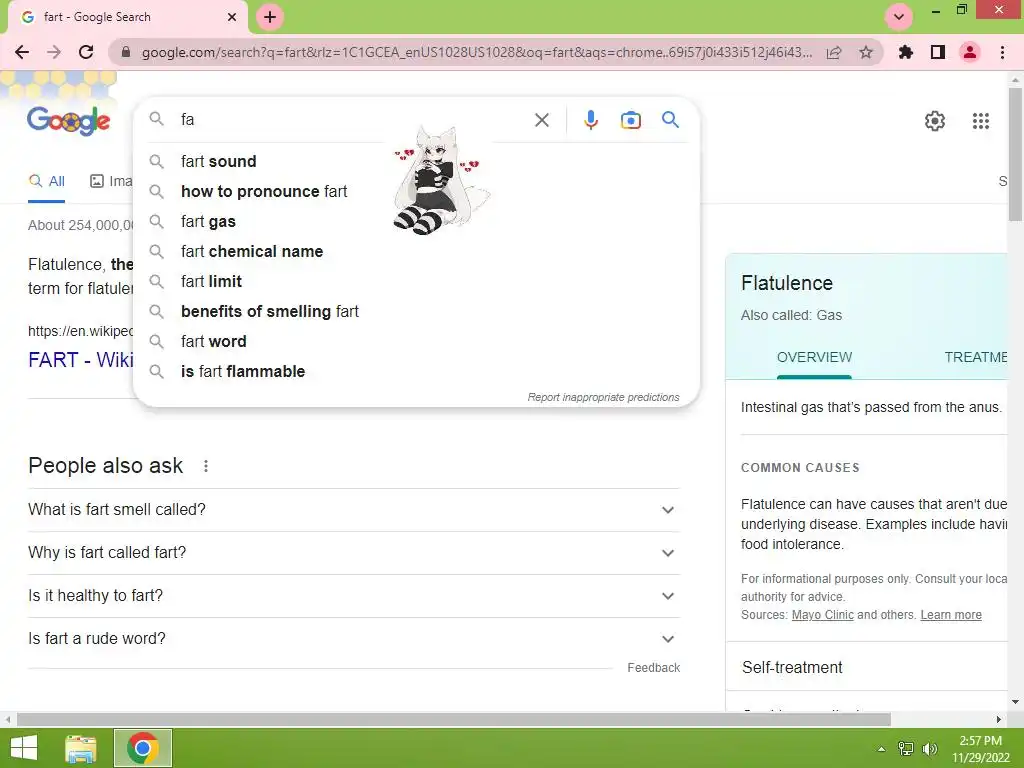
Task: Show hidden system tray icons
Action: point(881,749)
